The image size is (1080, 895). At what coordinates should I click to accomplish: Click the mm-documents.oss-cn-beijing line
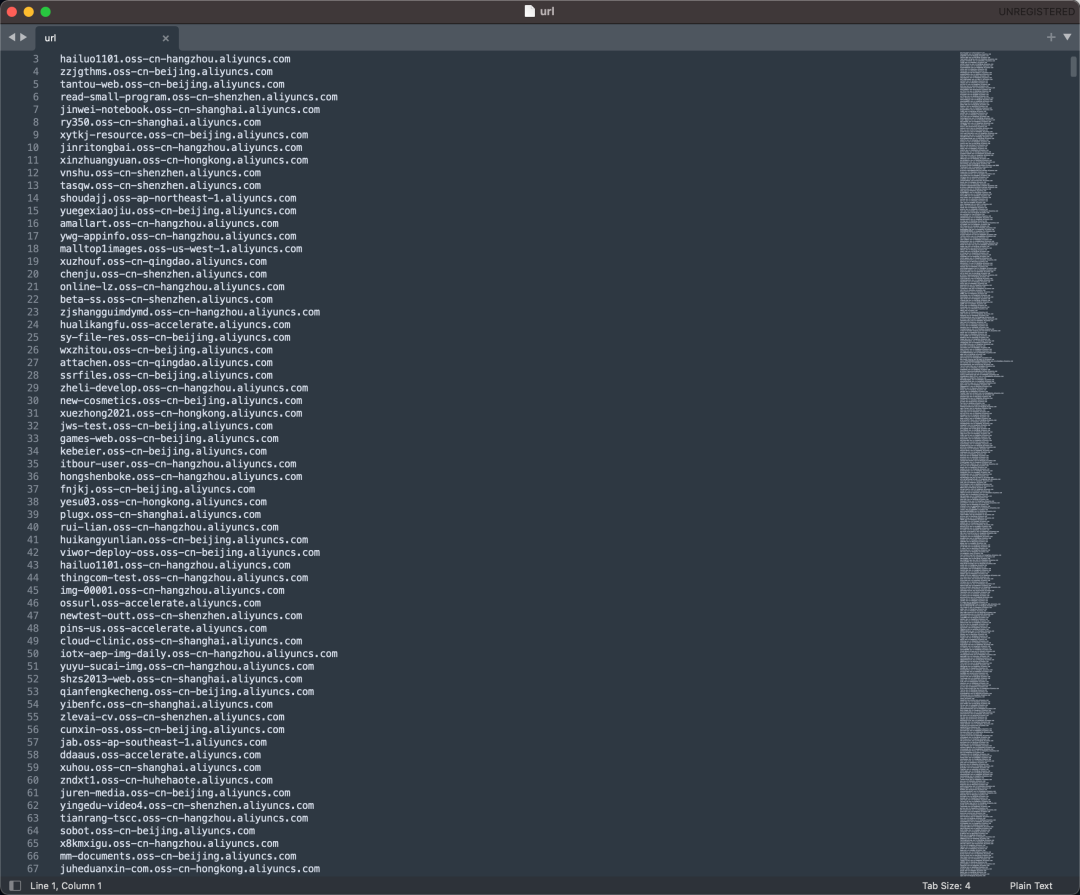click(x=178, y=856)
